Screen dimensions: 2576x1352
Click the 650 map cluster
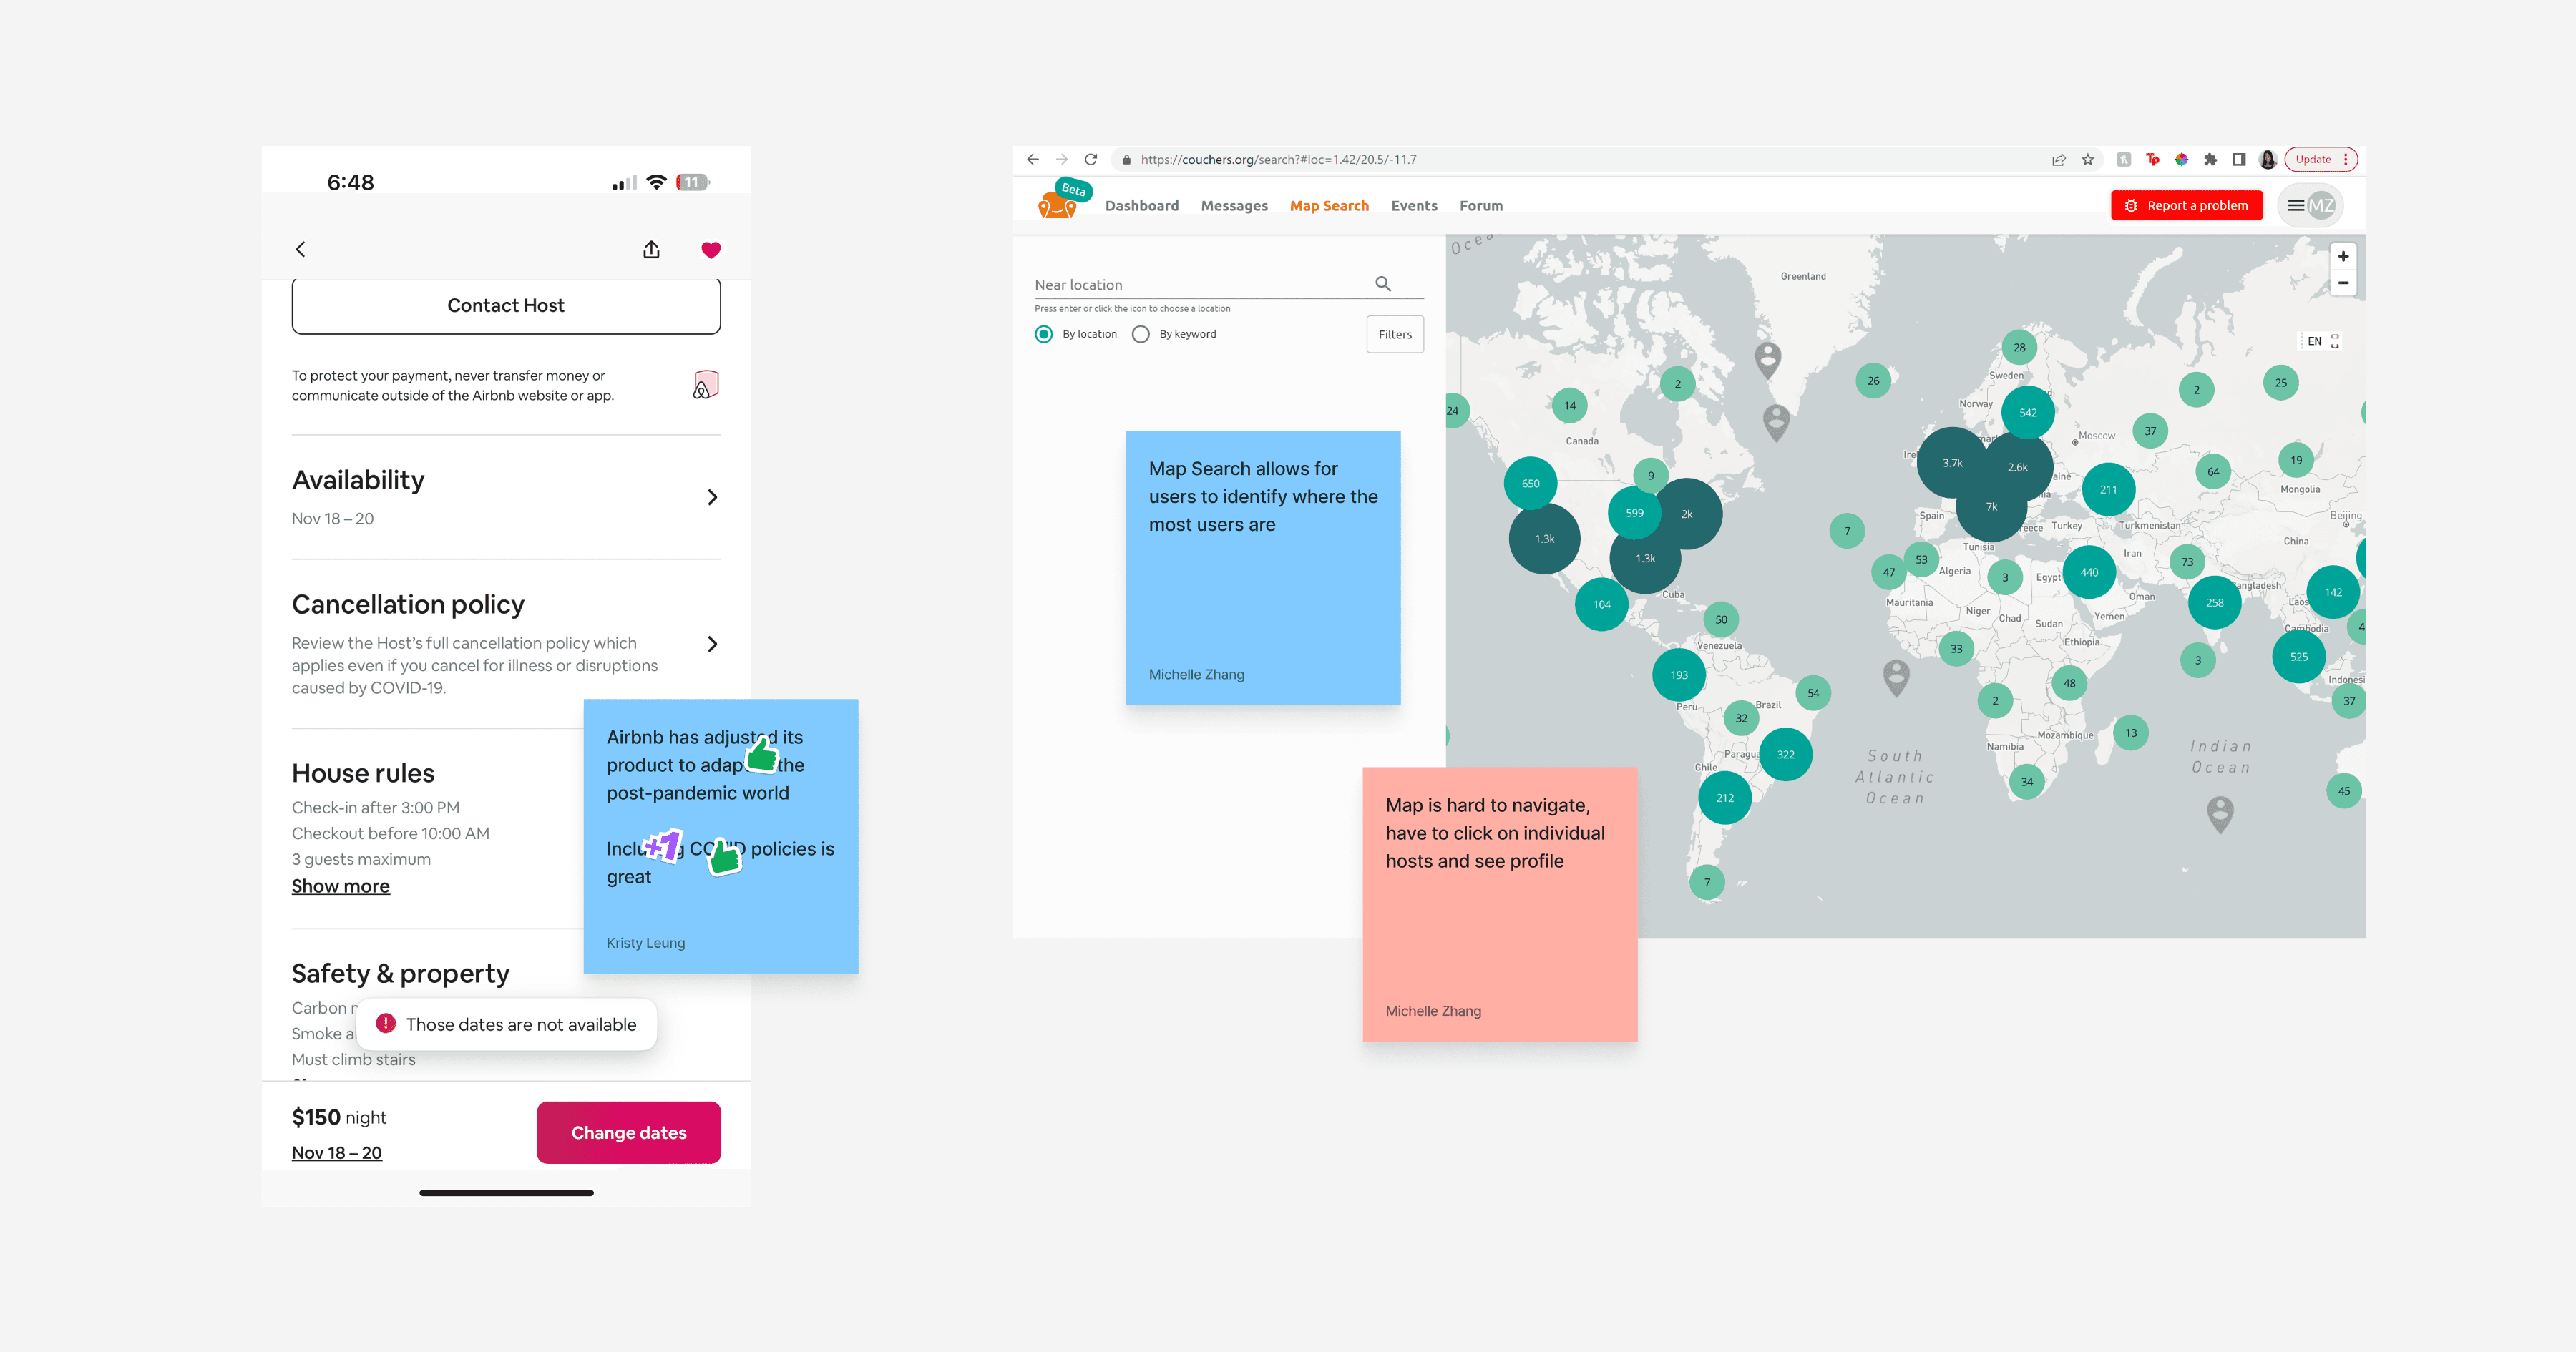coord(1530,483)
